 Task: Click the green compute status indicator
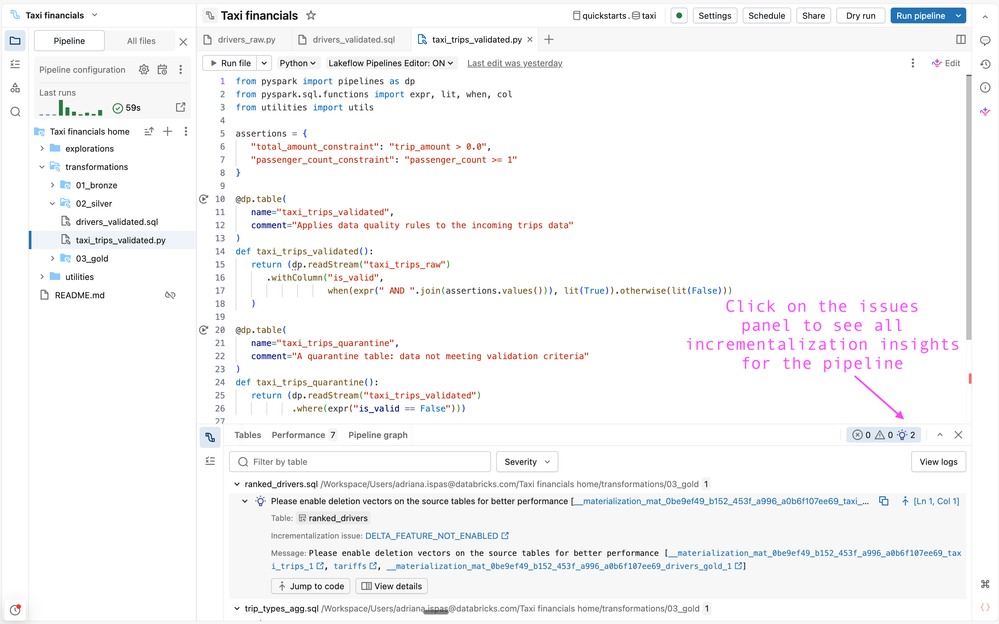(x=679, y=15)
